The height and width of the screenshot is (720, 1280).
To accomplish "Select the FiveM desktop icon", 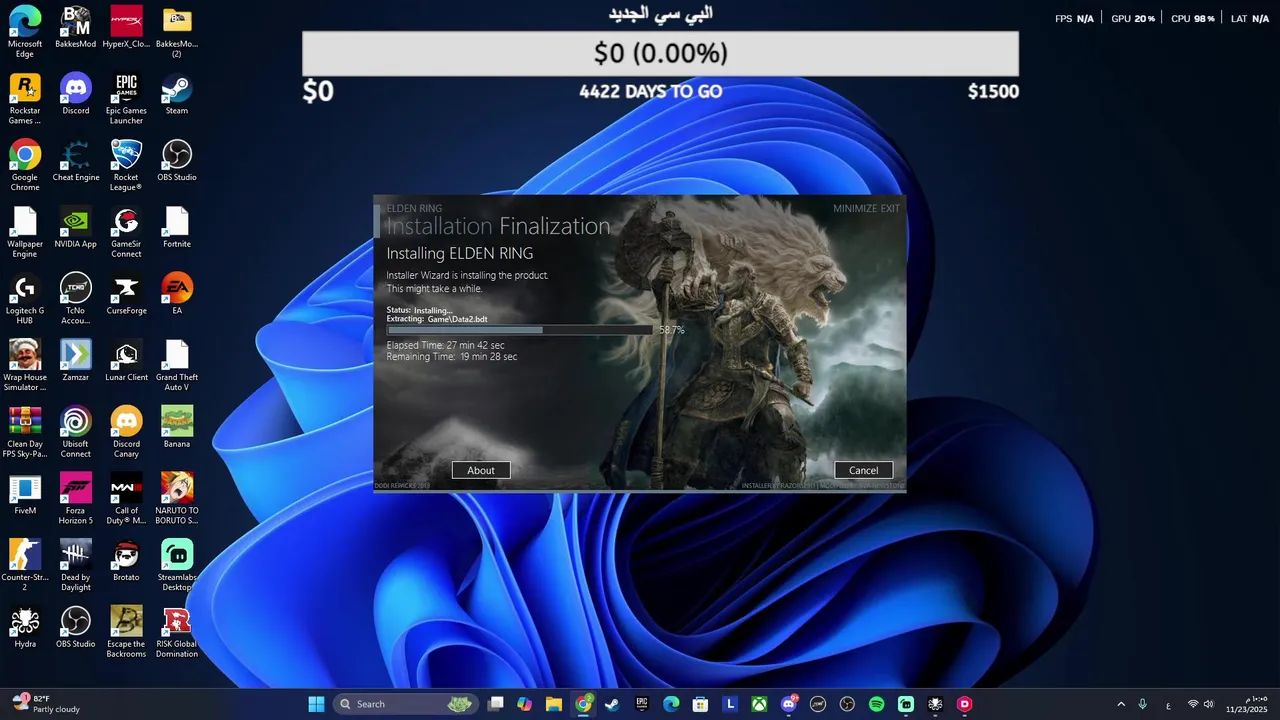I will (x=25, y=494).
